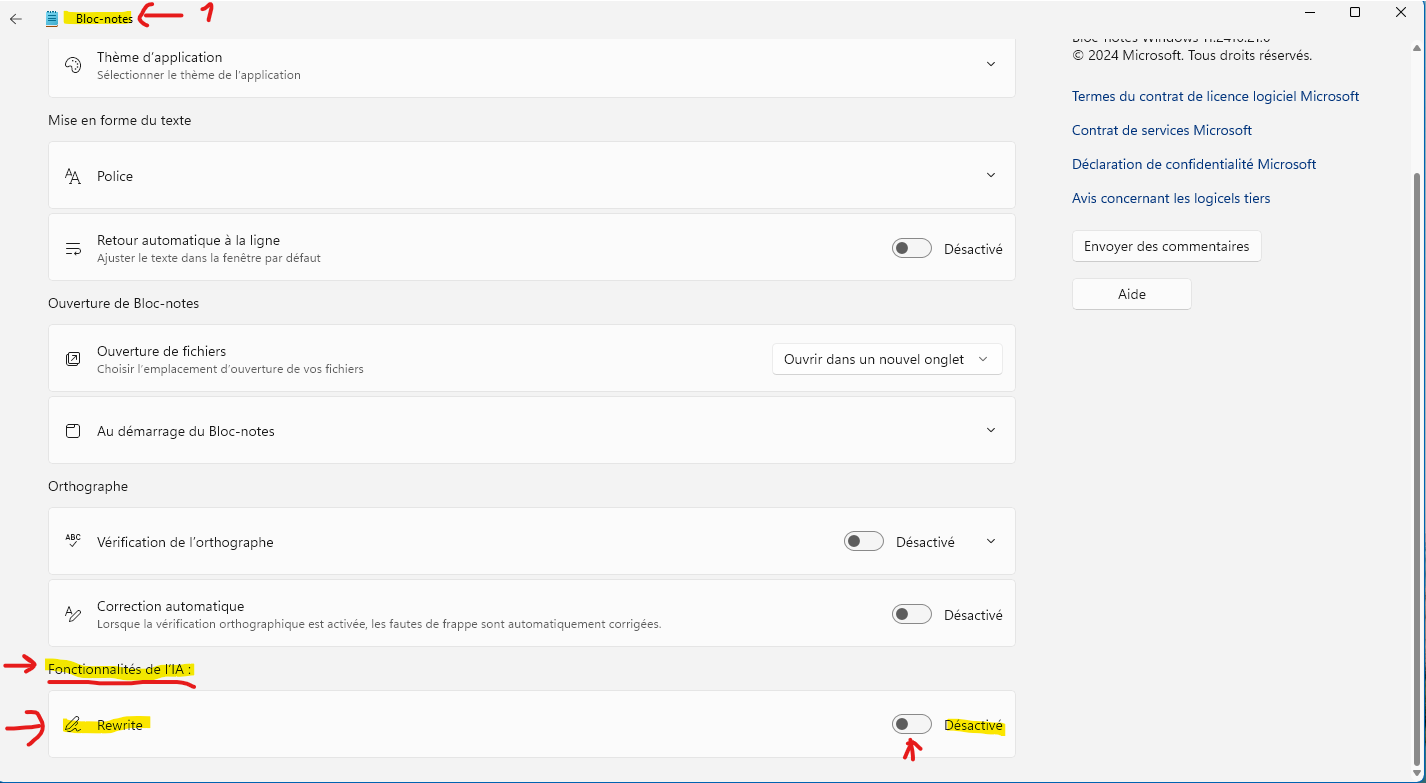Click the Rewrite label text
Viewport: 1426px width, 783px height.
119,725
